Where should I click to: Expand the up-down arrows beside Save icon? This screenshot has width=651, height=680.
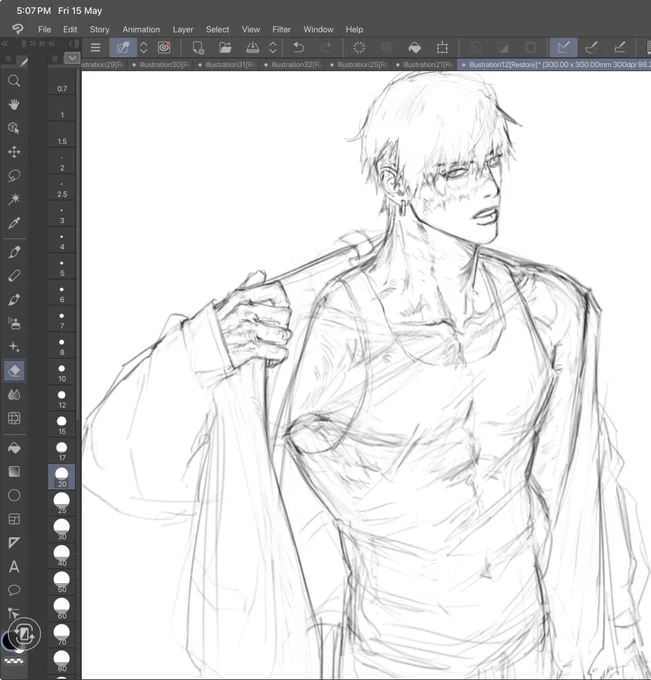[273, 47]
